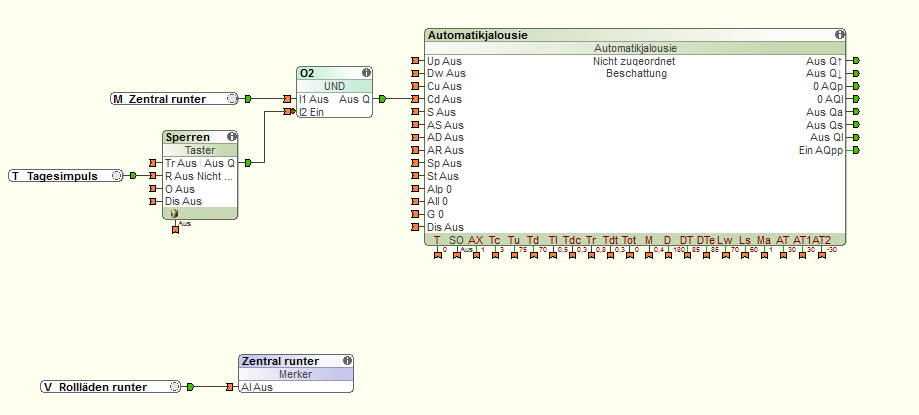Click the O Aus input connector of Sperren
Screen dimensions: 919x415
[153, 189]
